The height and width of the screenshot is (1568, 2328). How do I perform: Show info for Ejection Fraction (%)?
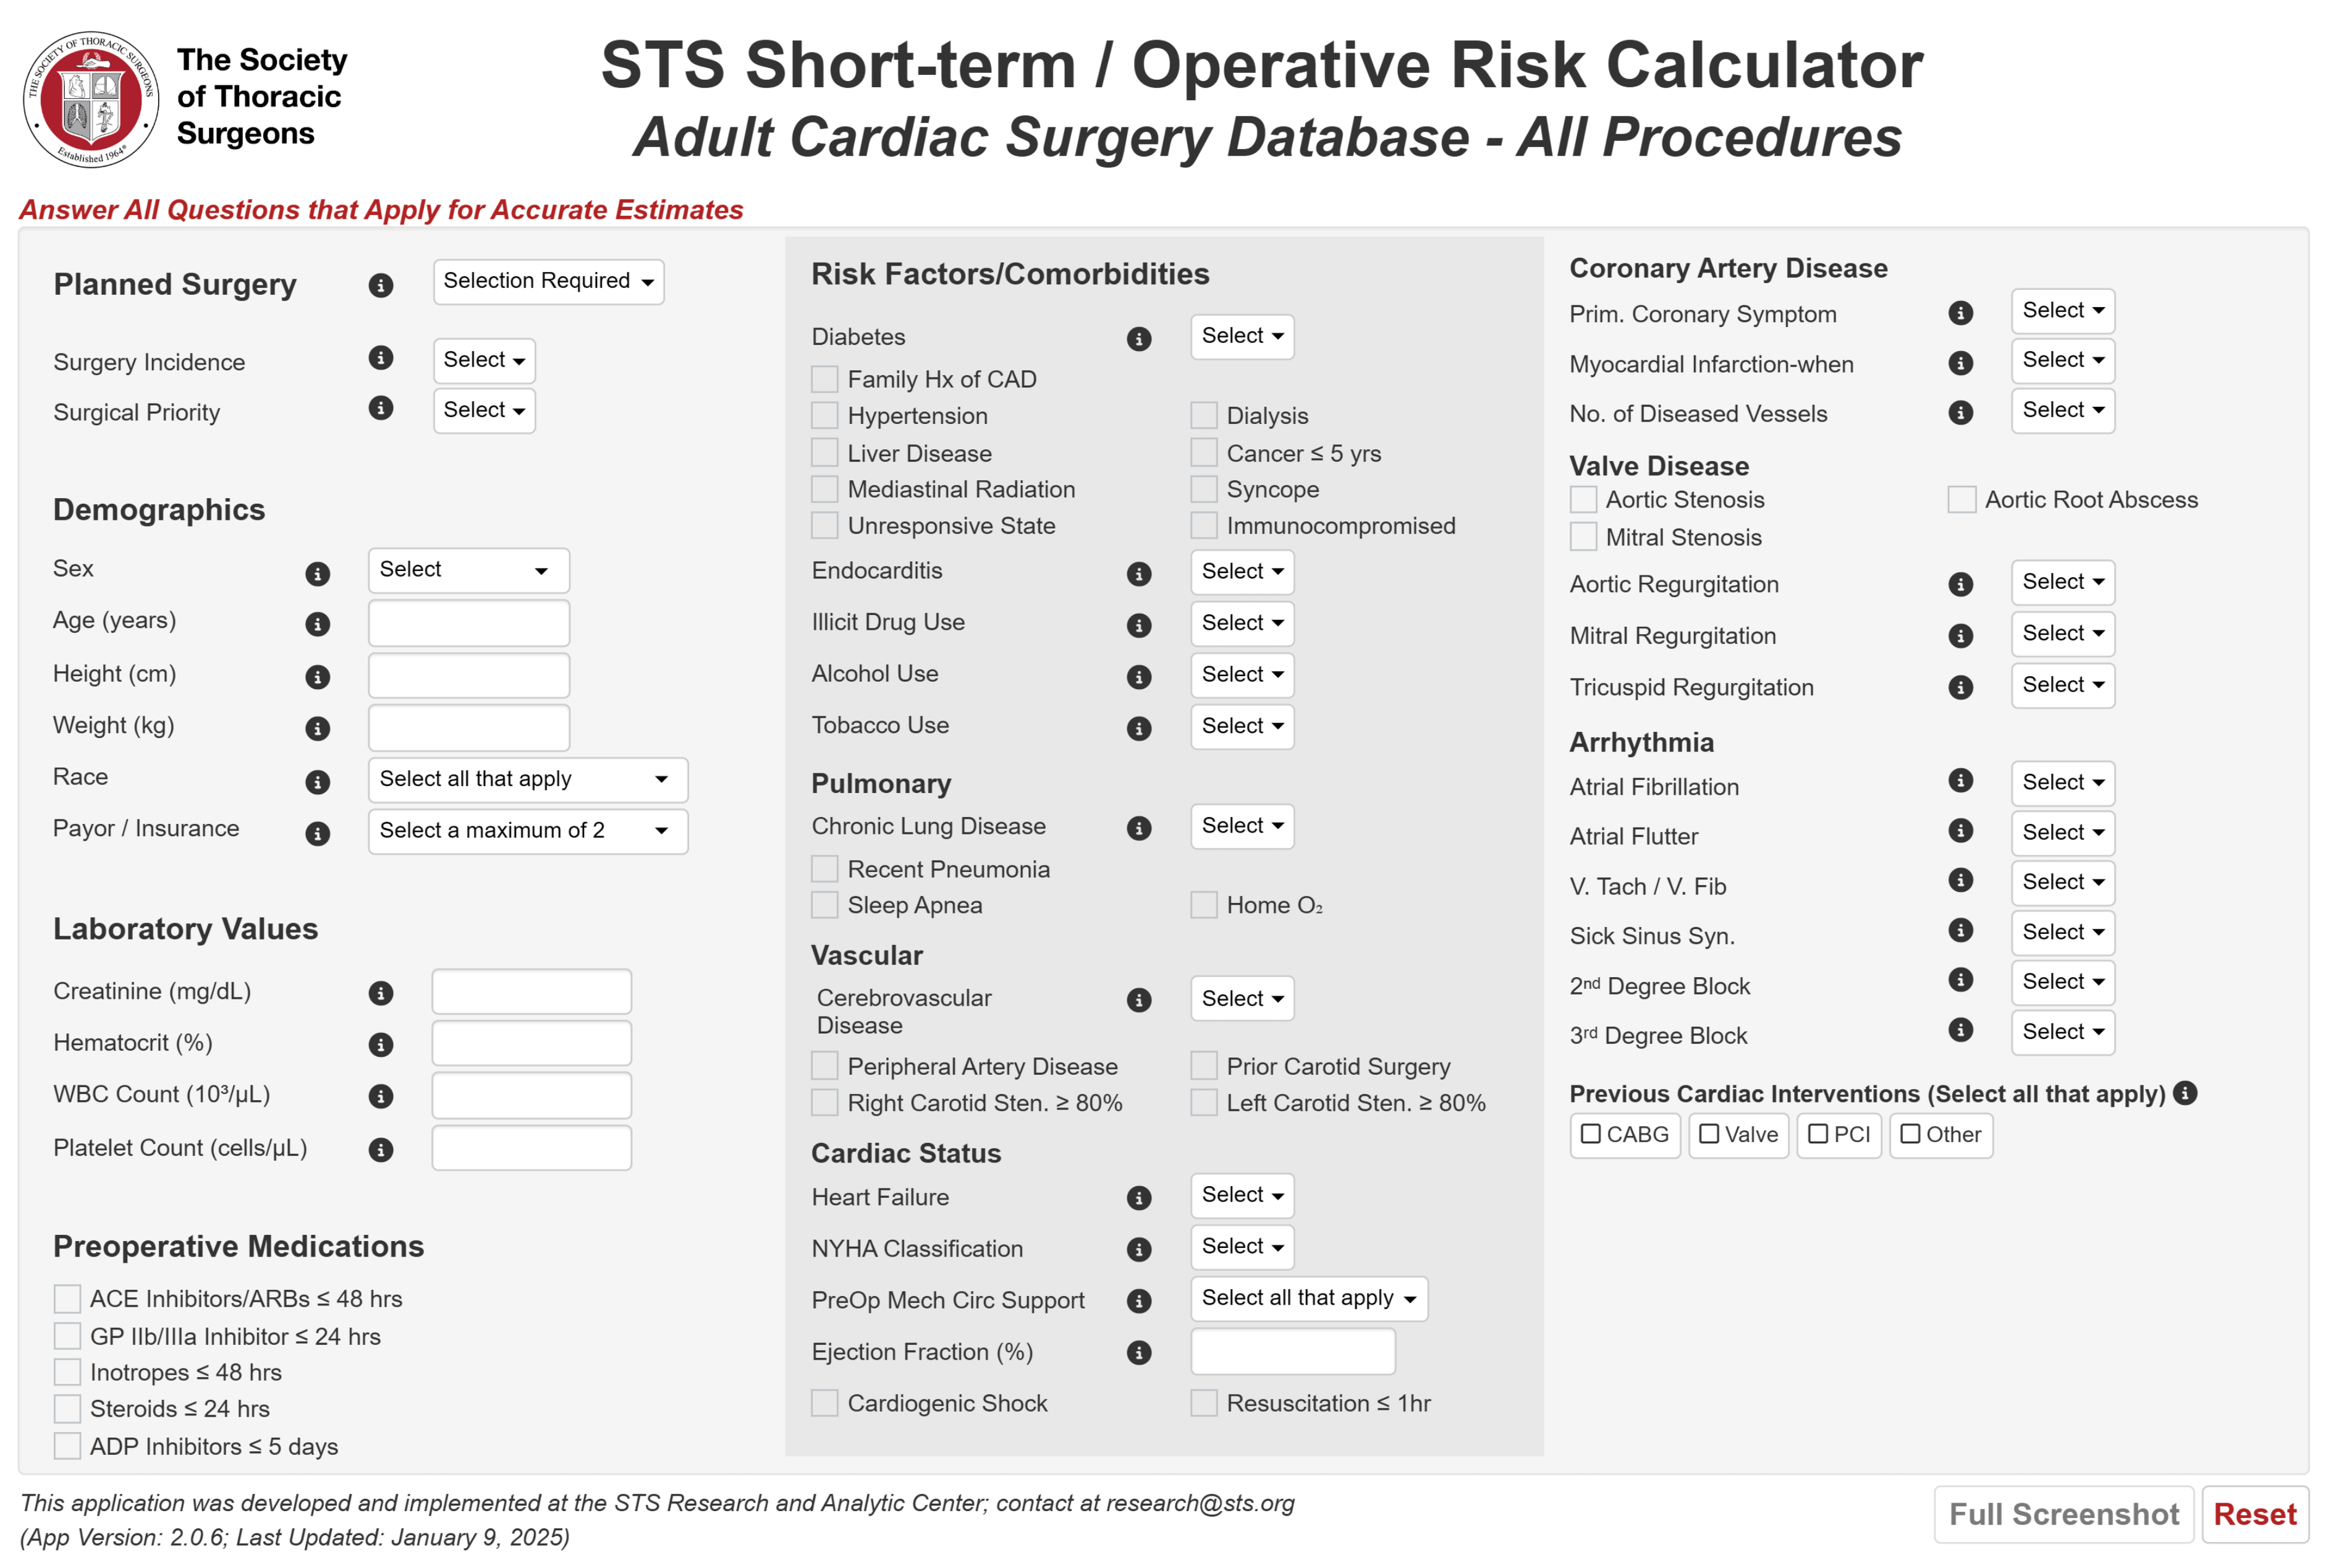1138,1353
